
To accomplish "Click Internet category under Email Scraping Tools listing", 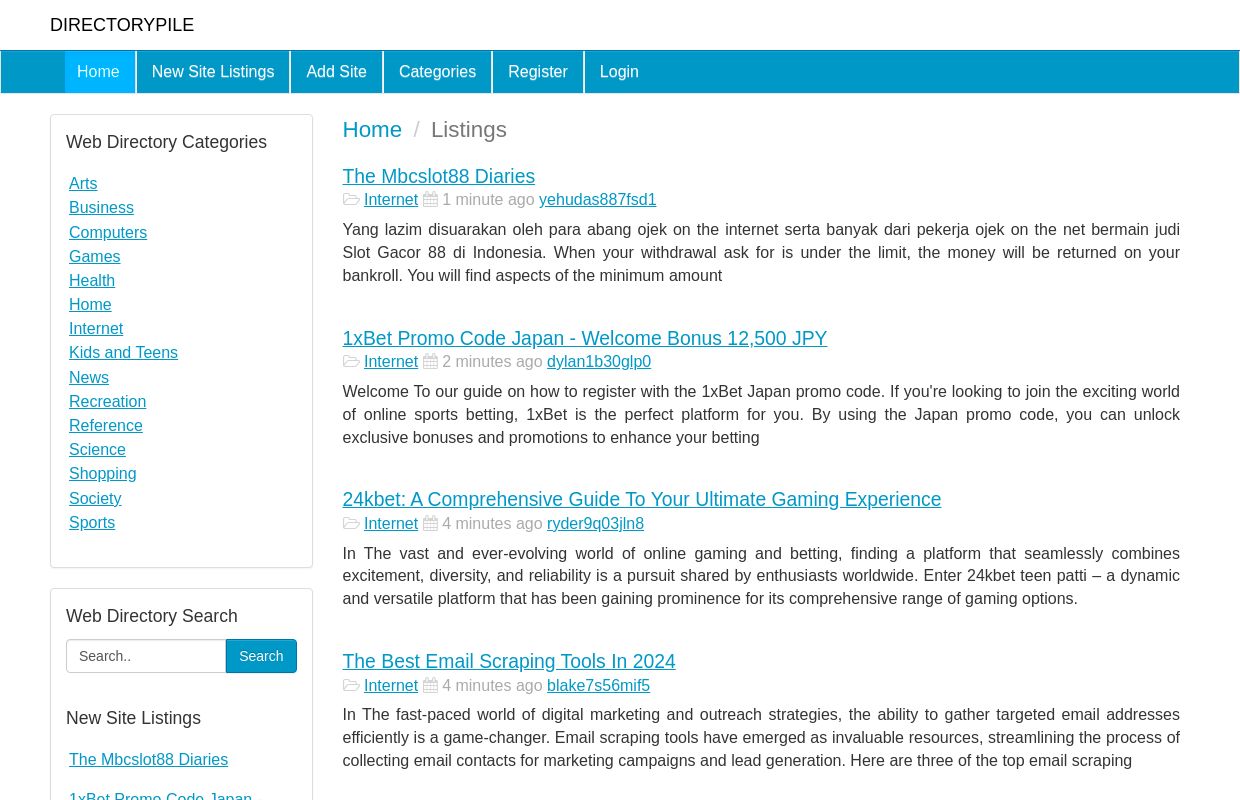I will tap(391, 686).
